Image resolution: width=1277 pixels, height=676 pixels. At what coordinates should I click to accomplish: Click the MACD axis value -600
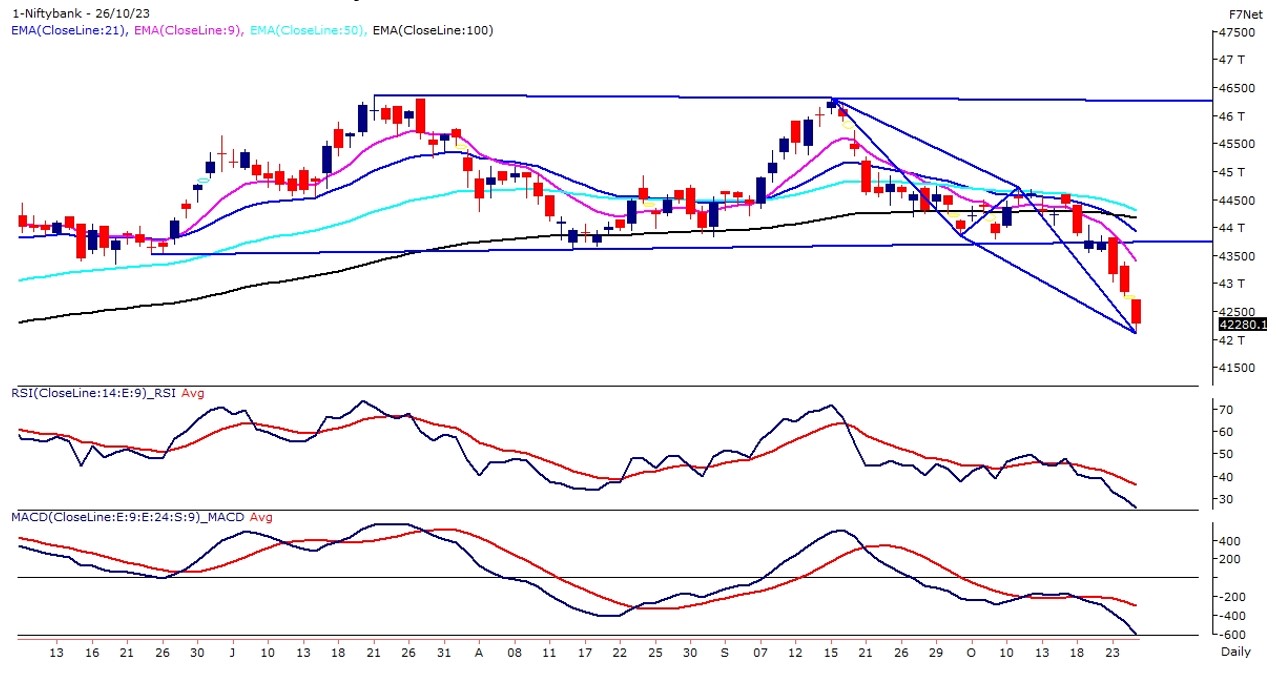click(1232, 634)
